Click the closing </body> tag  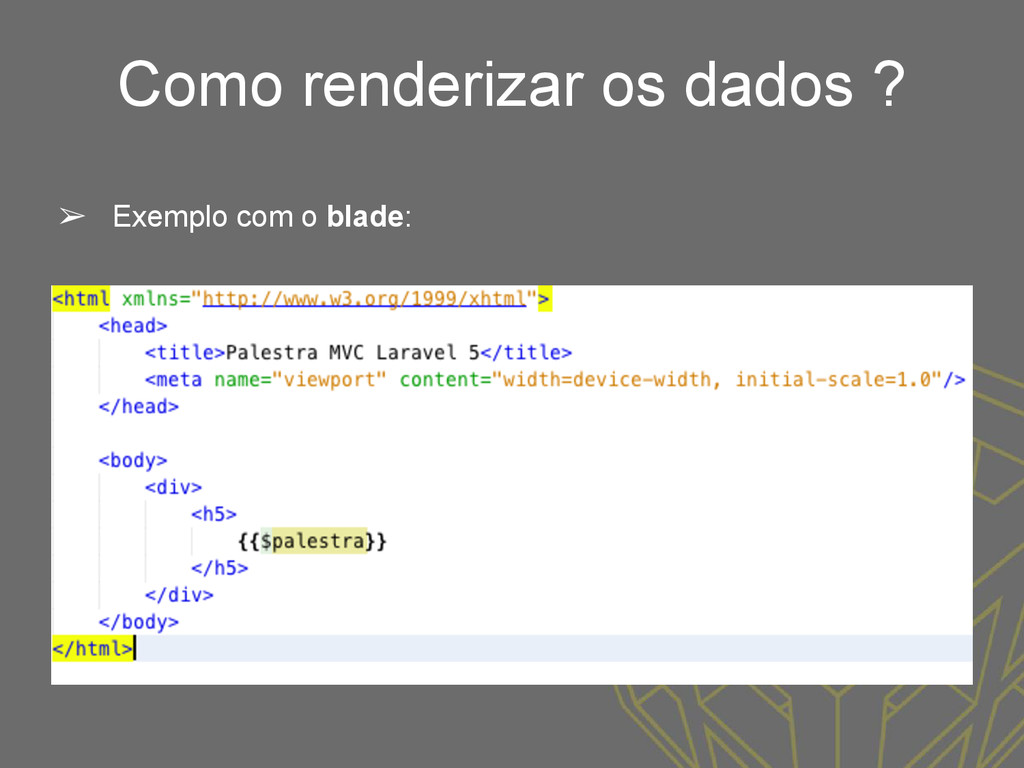138,622
